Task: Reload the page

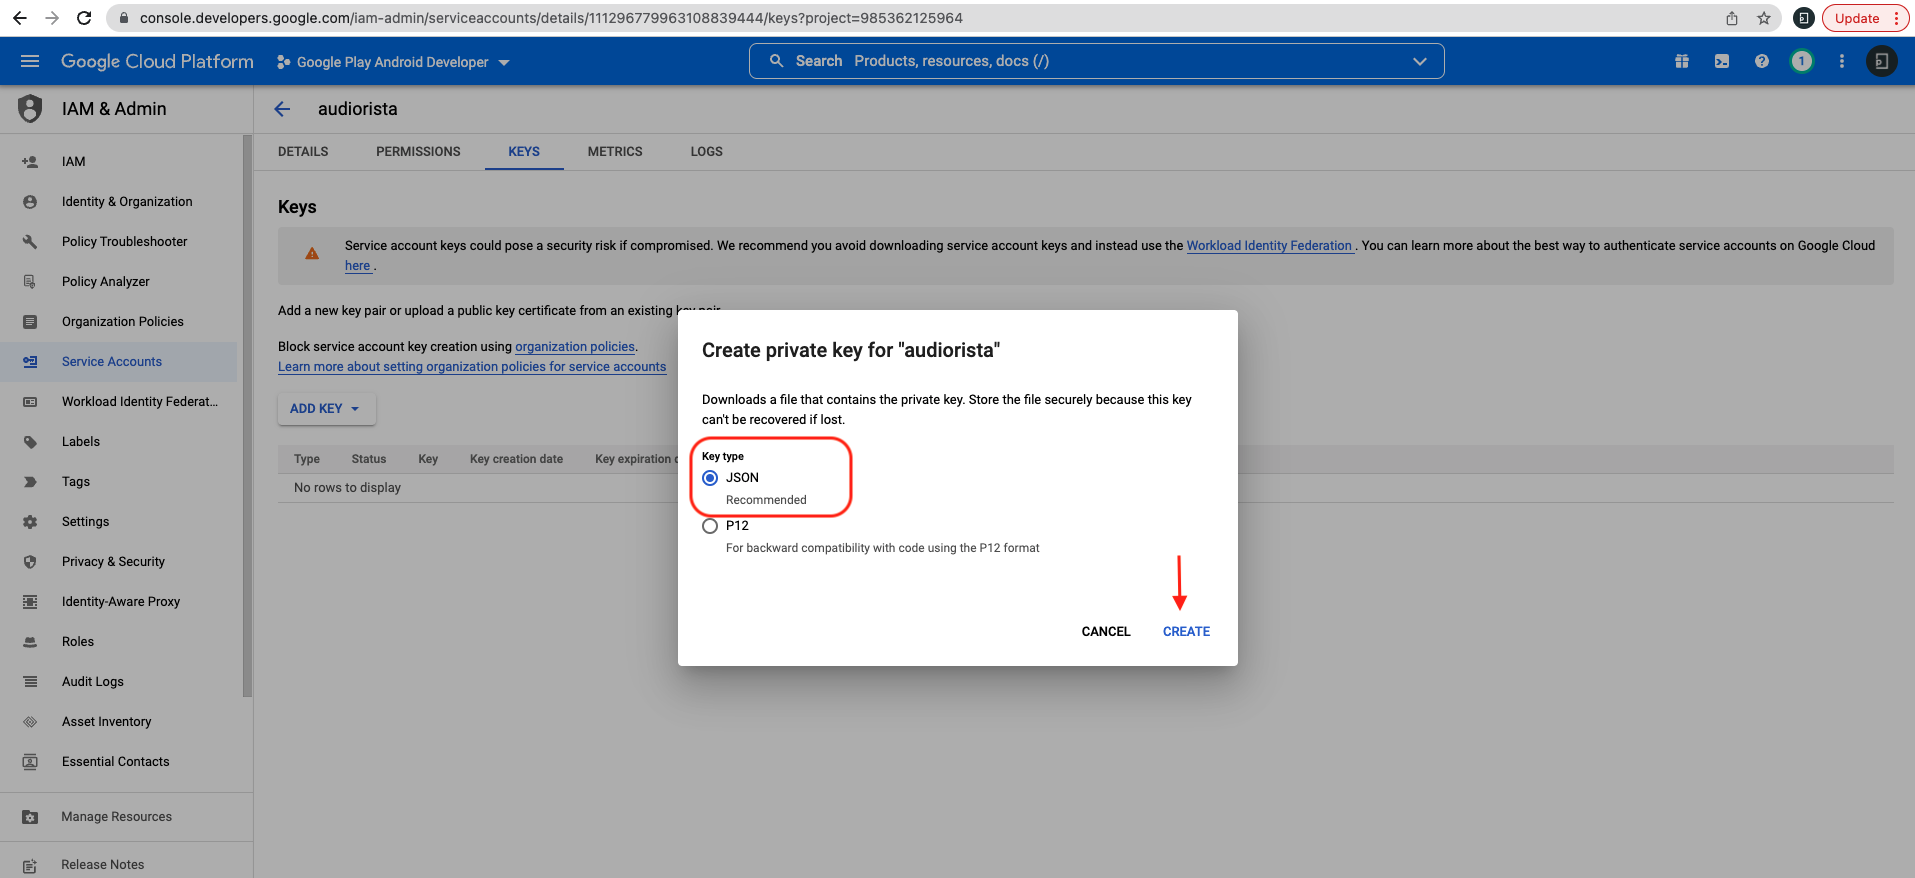Action: coord(85,18)
